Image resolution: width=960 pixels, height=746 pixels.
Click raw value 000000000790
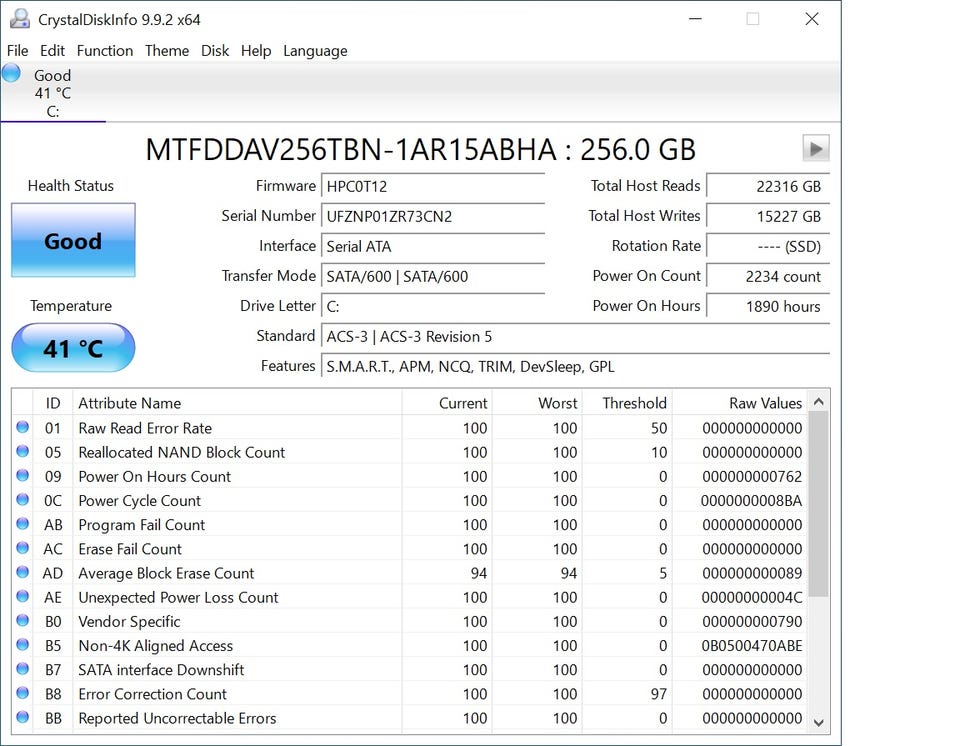coord(752,622)
